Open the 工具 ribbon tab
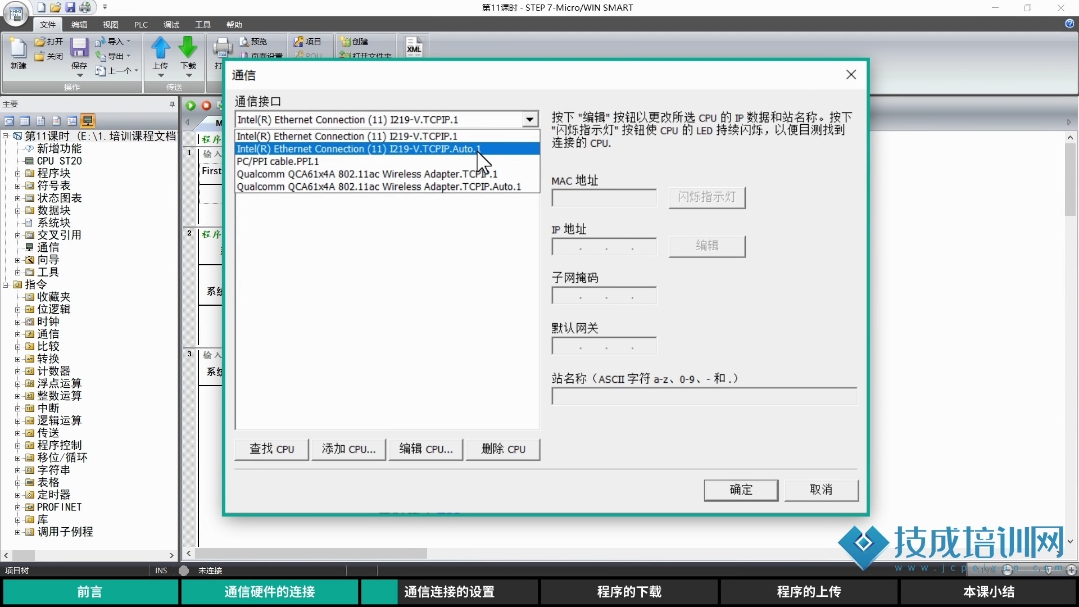1079x607 pixels. [x=202, y=25]
